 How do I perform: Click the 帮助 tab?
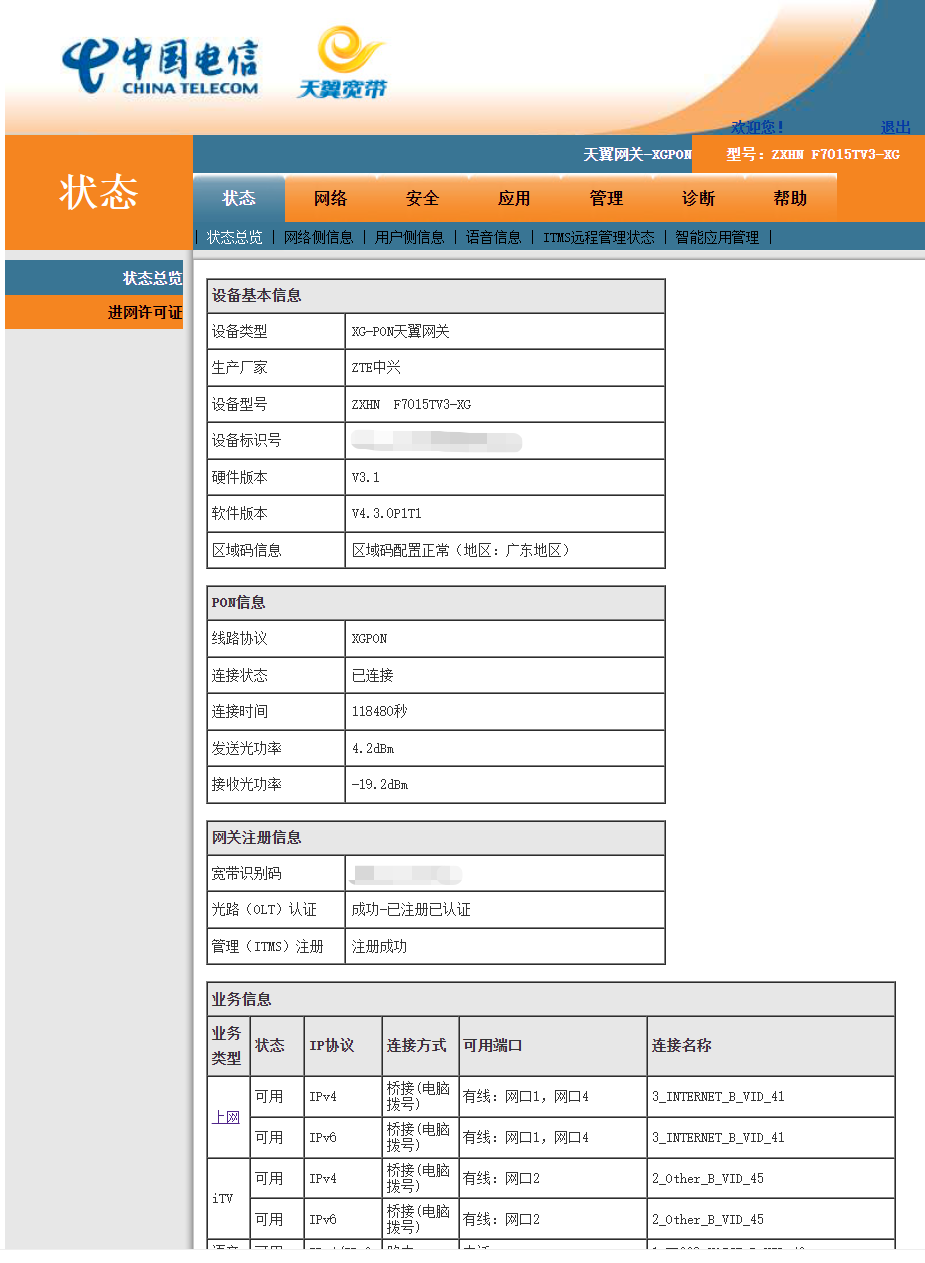[790, 198]
